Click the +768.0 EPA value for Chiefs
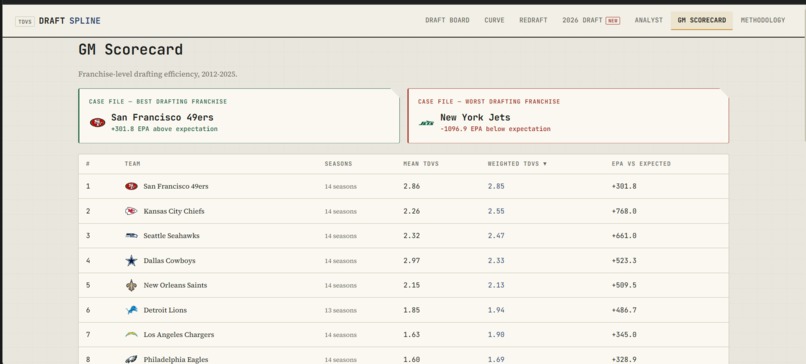Image resolution: width=806 pixels, height=364 pixels. [624, 211]
